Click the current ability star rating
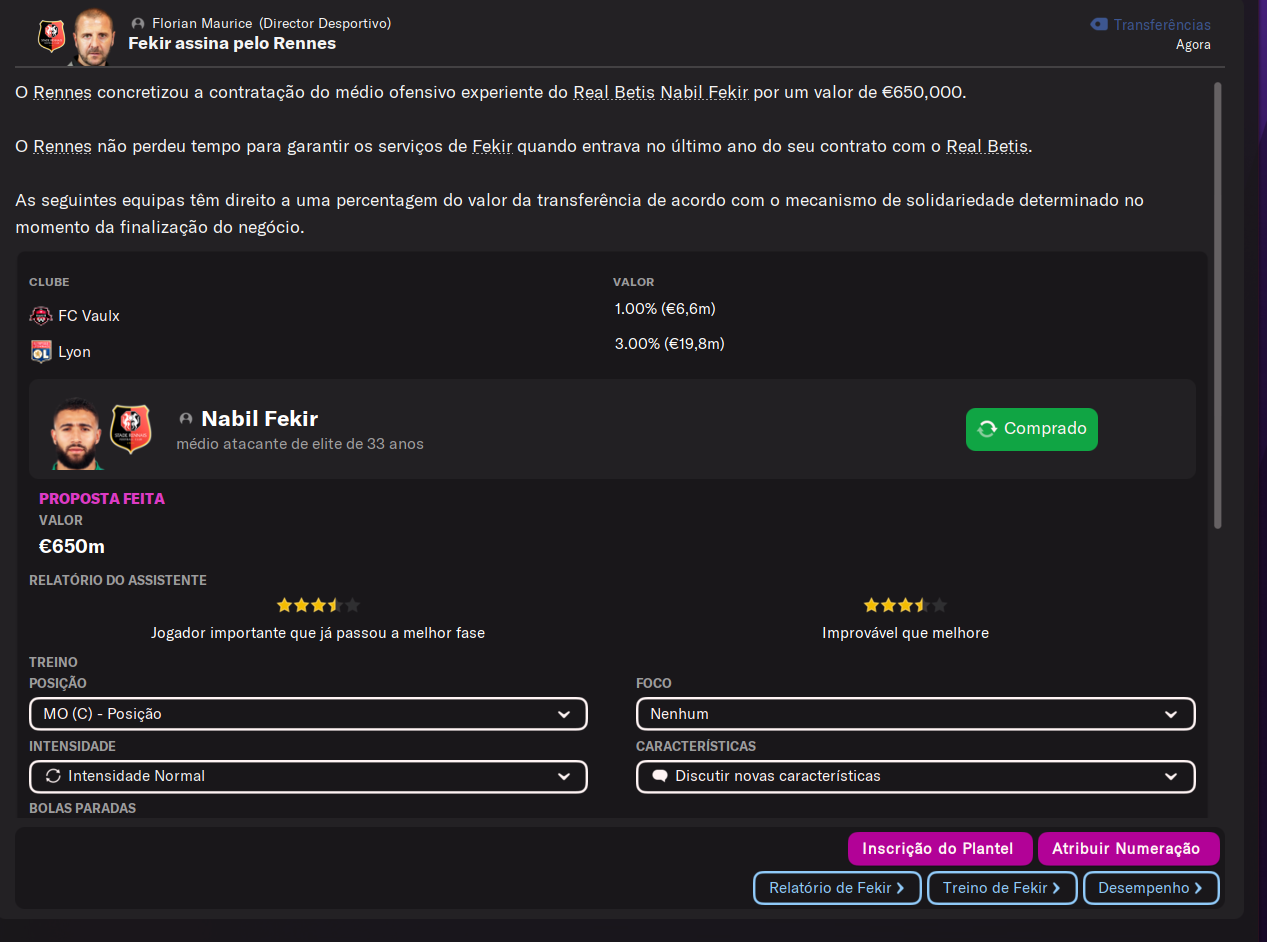This screenshot has height=942, width=1267. (318, 605)
